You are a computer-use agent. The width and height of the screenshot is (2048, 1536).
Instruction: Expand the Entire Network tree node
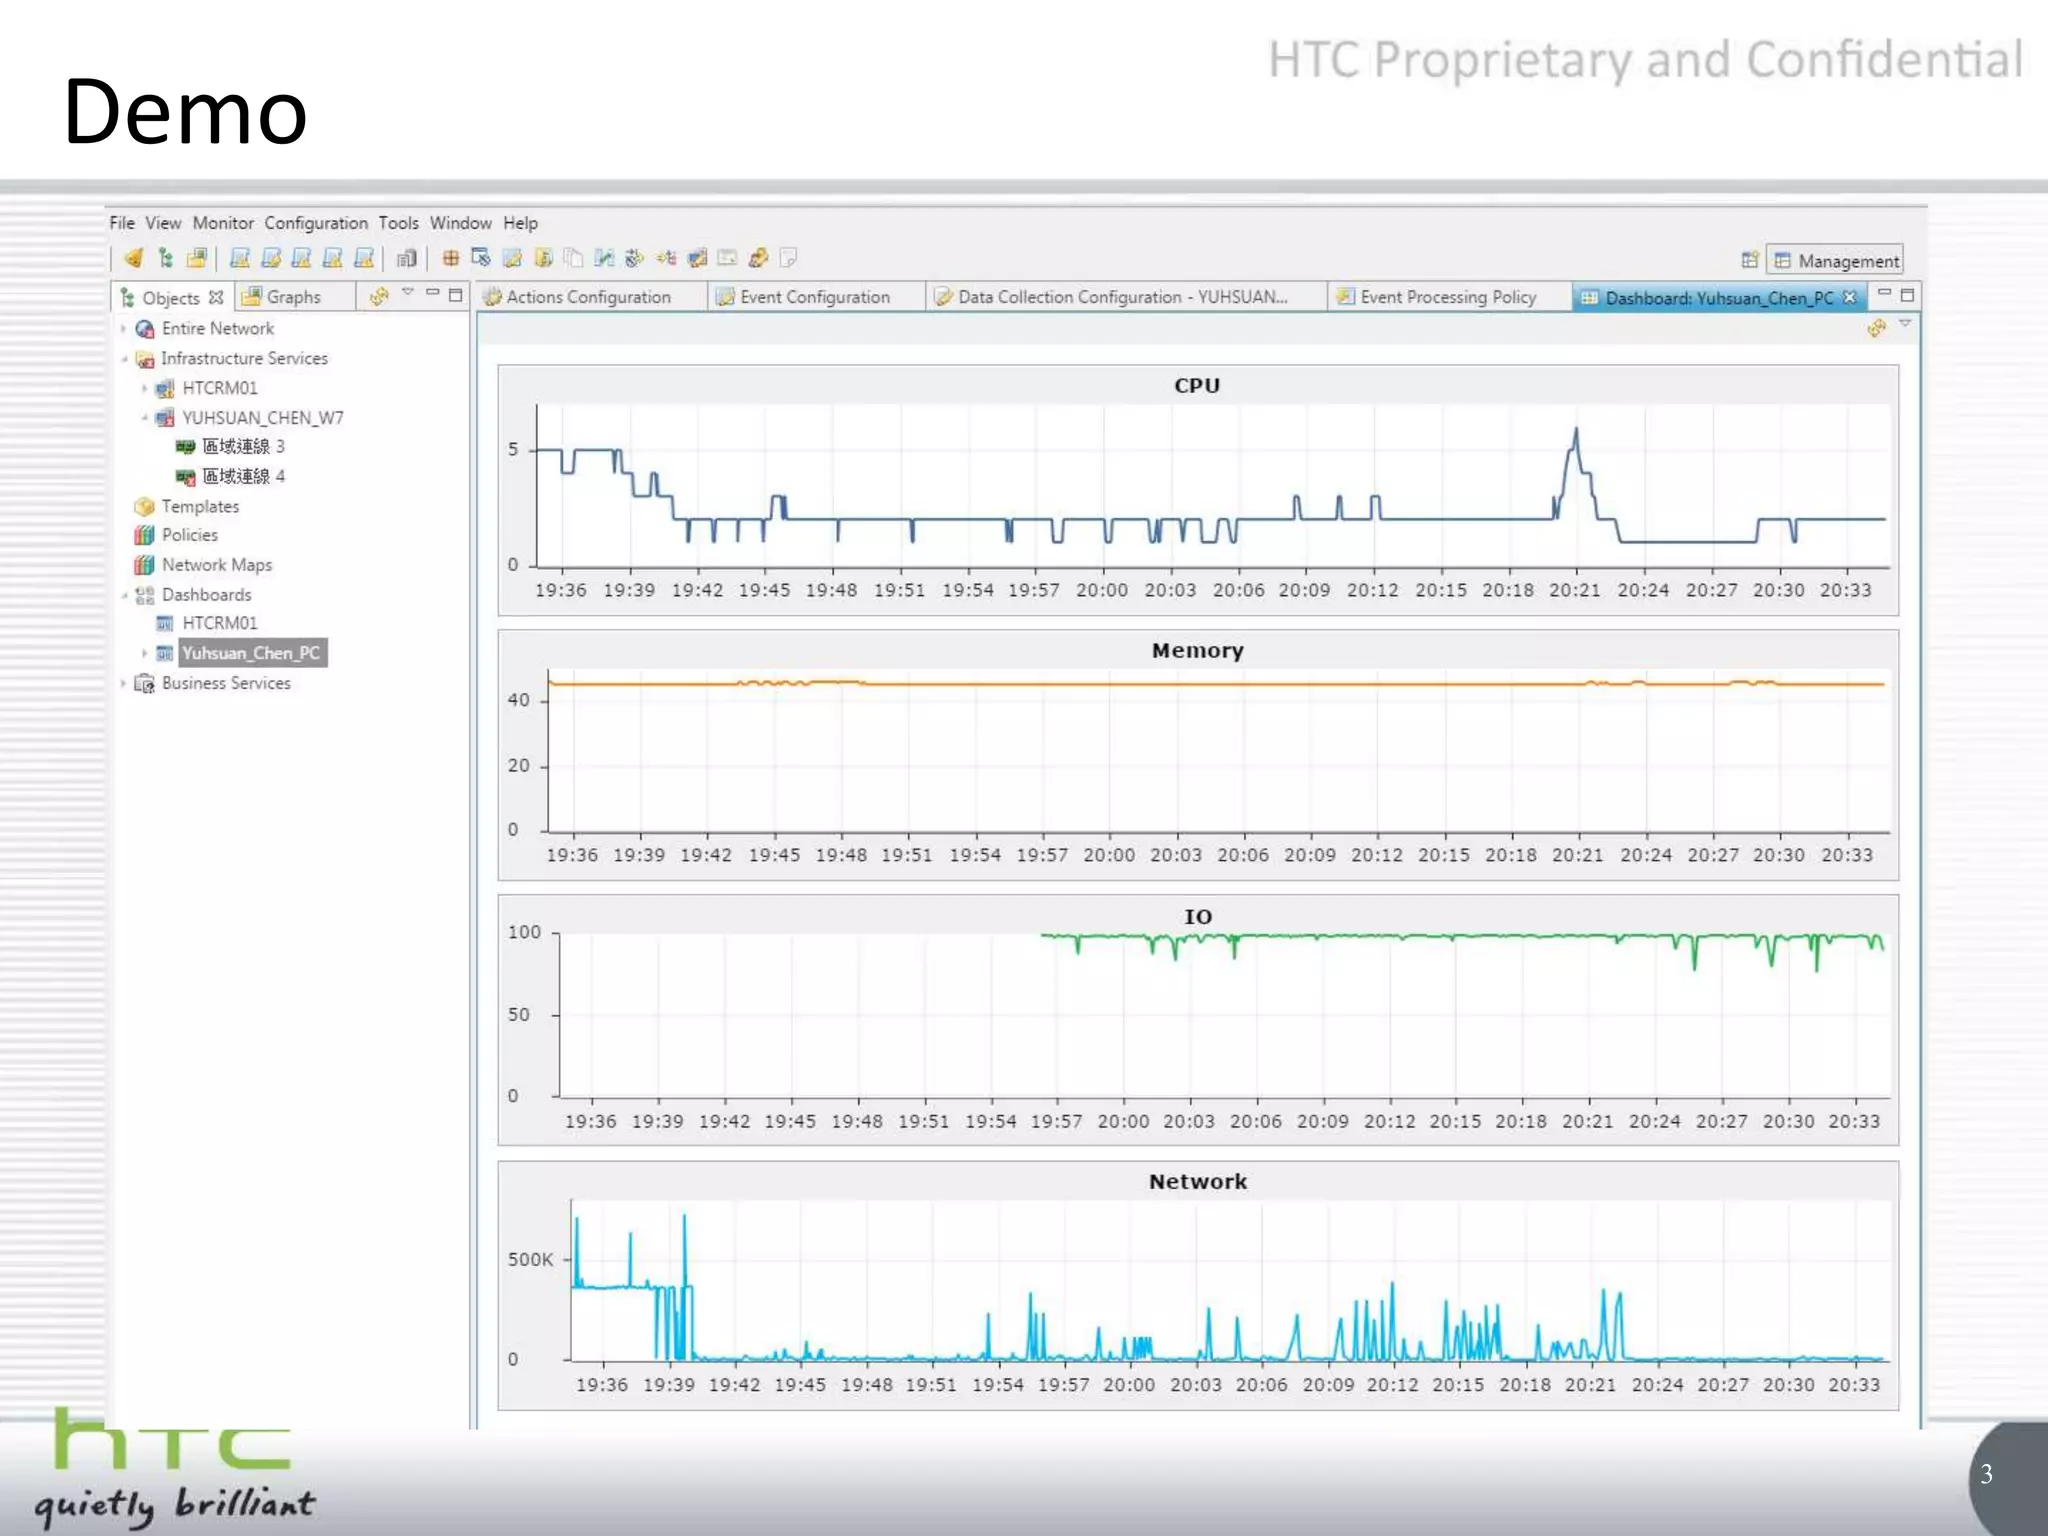[x=123, y=328]
